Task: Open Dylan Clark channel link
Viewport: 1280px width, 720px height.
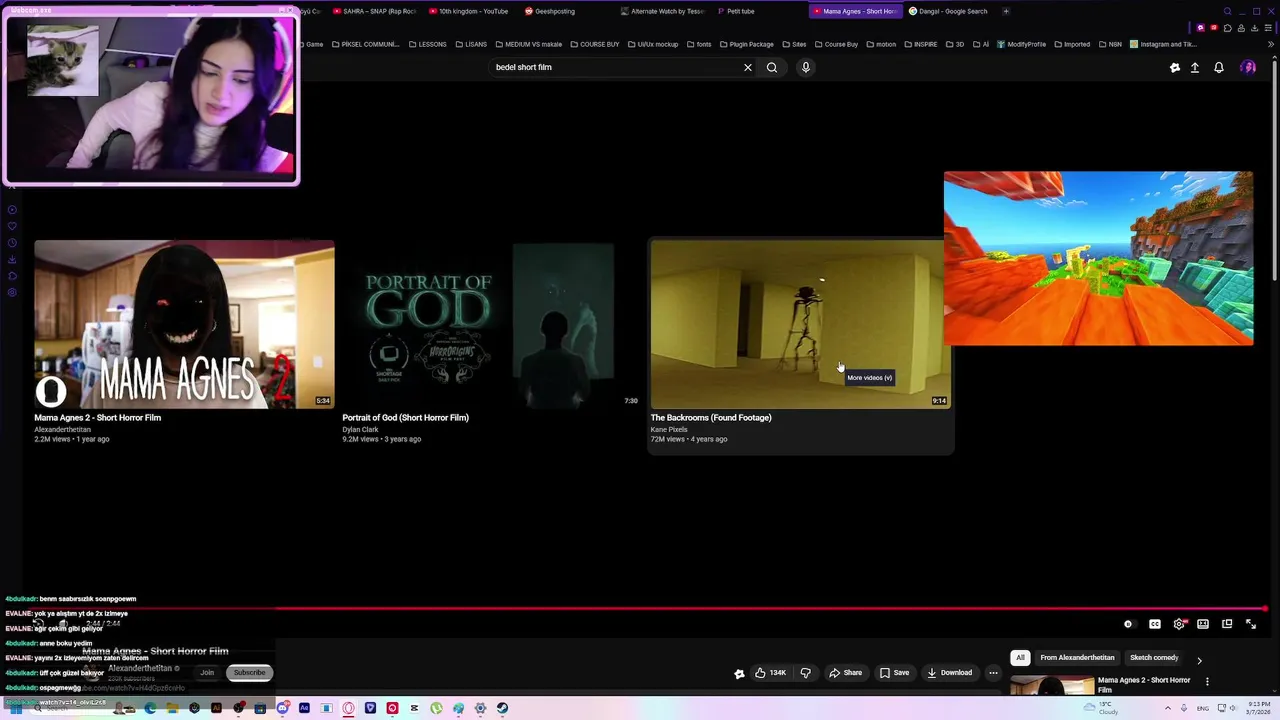Action: click(x=360, y=429)
